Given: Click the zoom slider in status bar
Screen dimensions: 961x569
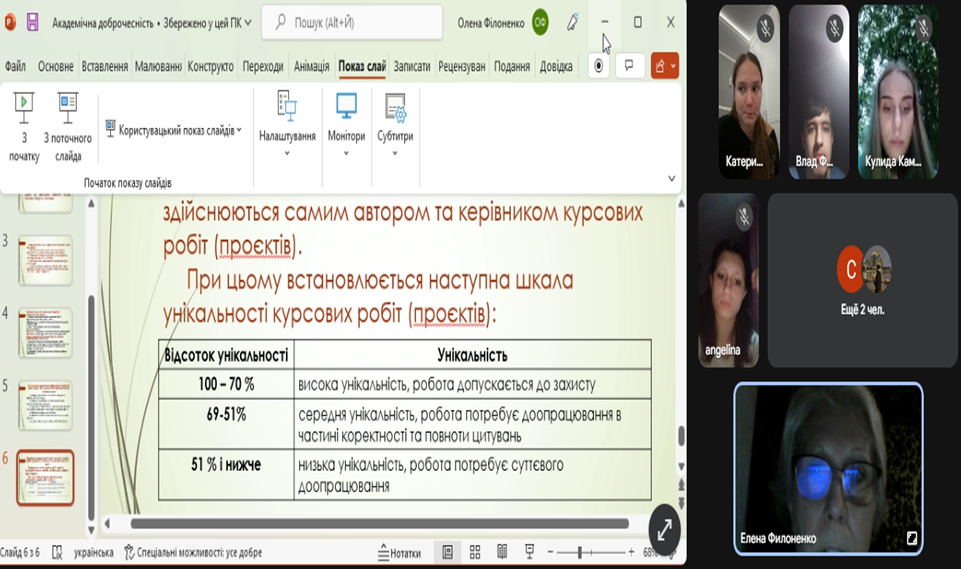Looking at the screenshot, I should (580, 552).
